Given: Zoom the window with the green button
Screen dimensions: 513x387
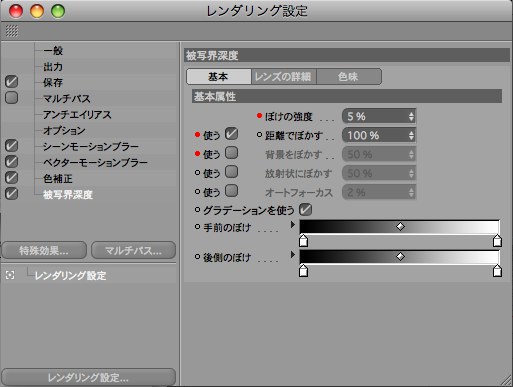Looking at the screenshot, I should click(x=58, y=11).
